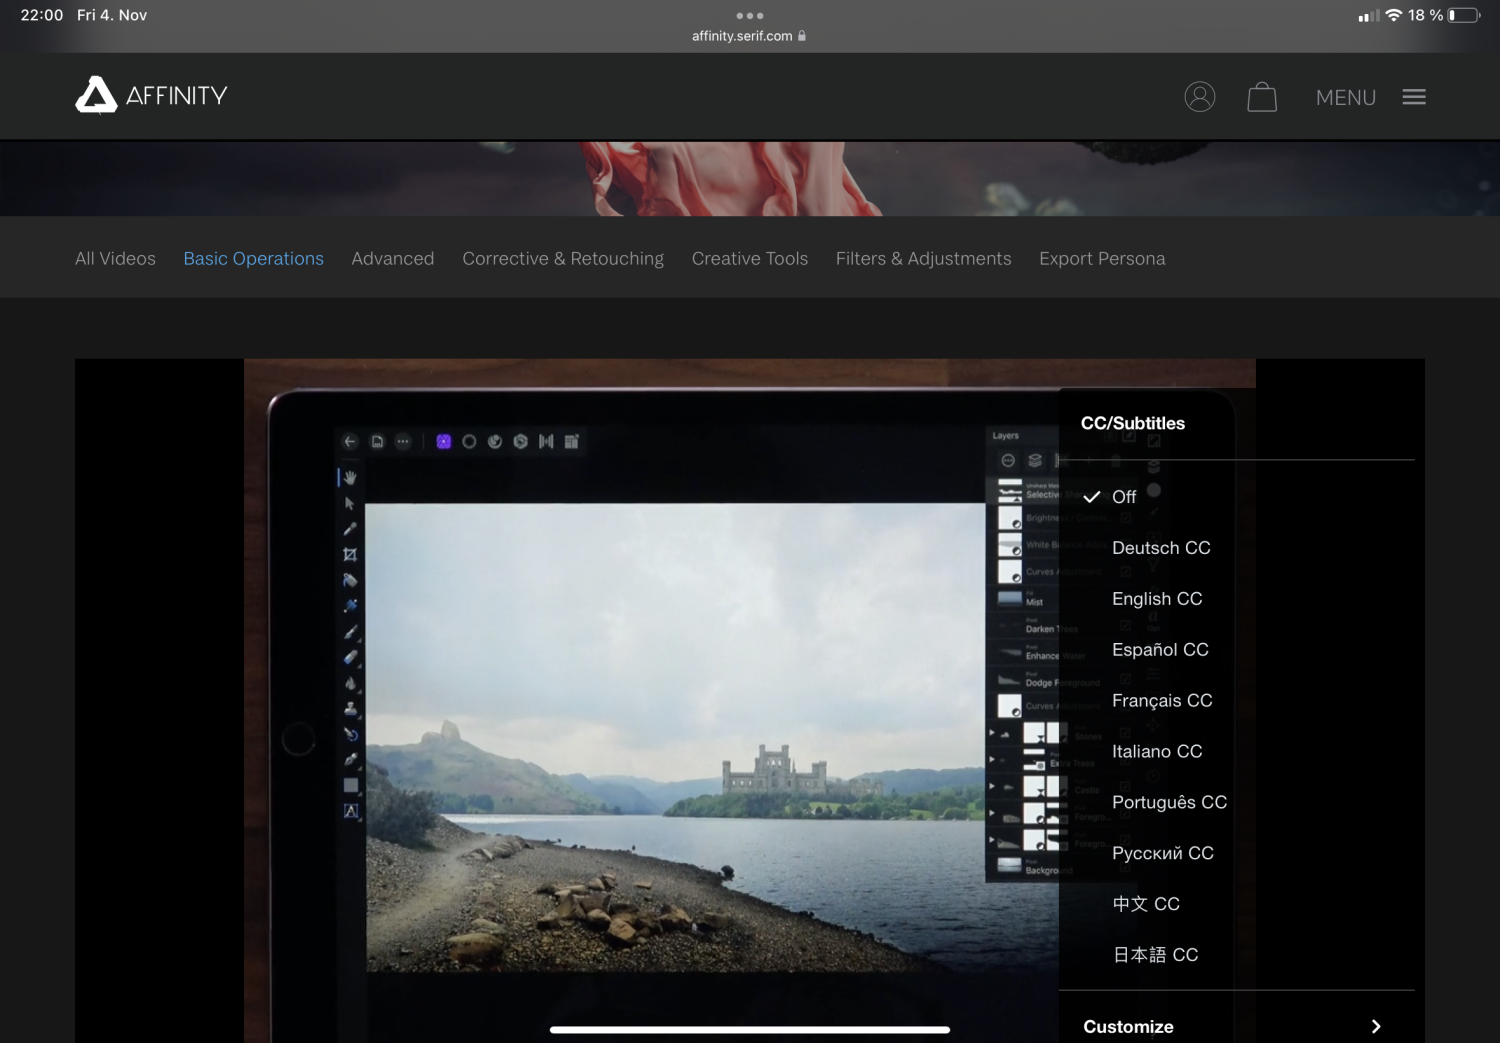
Task: Expand the Customize subtitles submenu
Action: click(1235, 1026)
